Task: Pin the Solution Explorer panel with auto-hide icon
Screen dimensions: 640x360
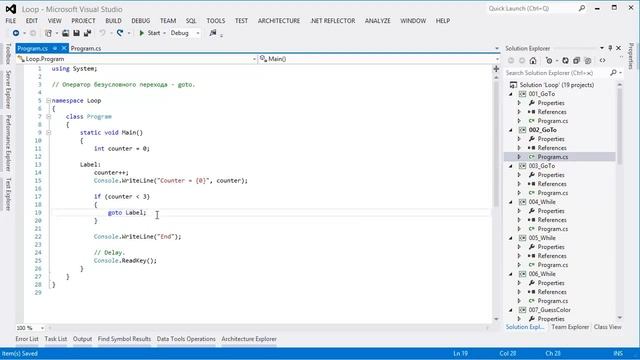Action: [610, 48]
